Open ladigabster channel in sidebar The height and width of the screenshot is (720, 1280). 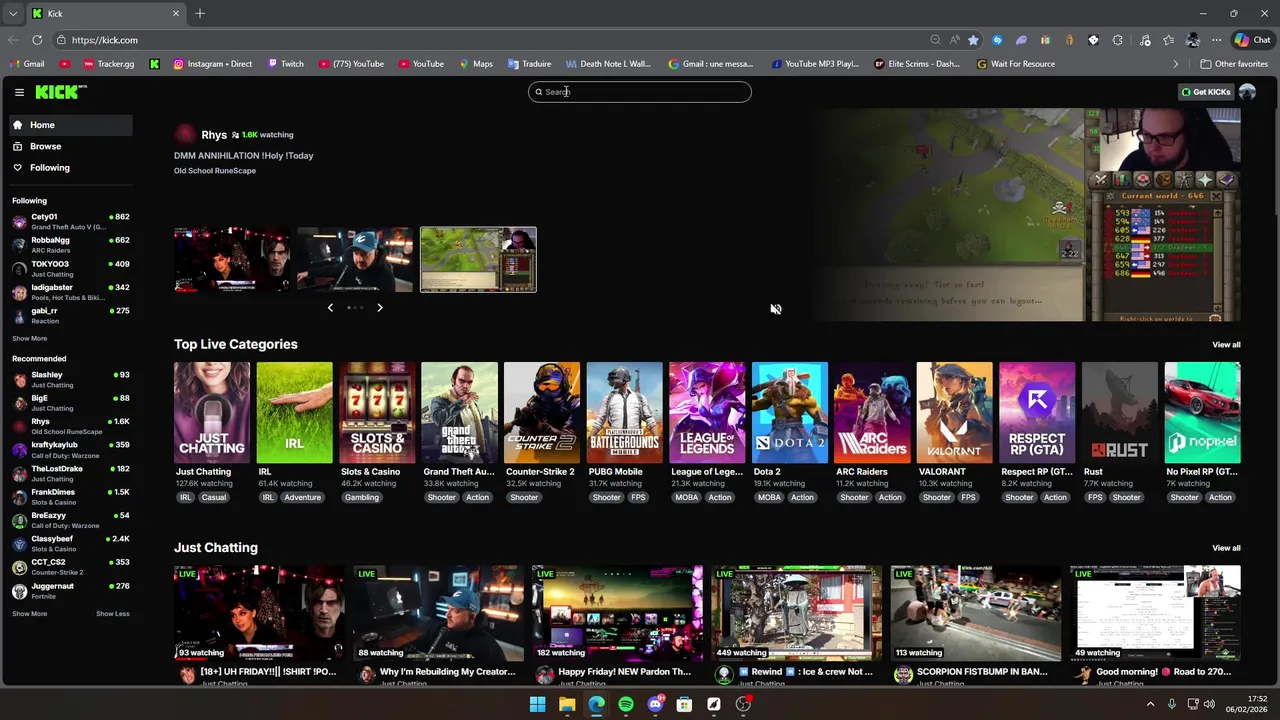click(x=70, y=292)
